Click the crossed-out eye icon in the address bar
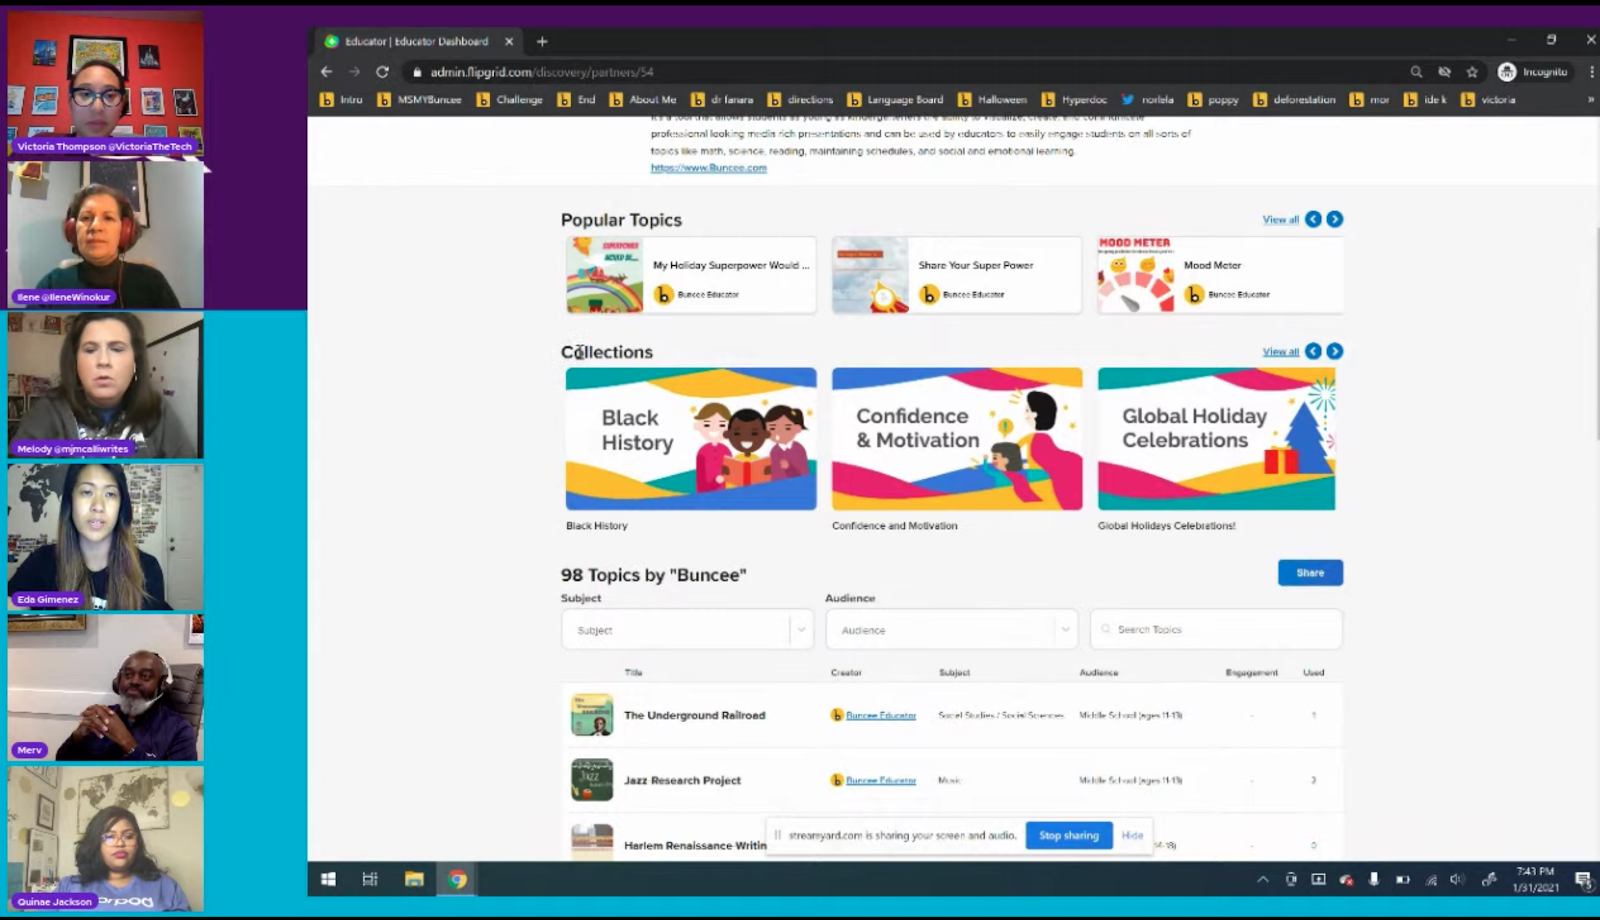The width and height of the screenshot is (1600, 920). 1444,72
